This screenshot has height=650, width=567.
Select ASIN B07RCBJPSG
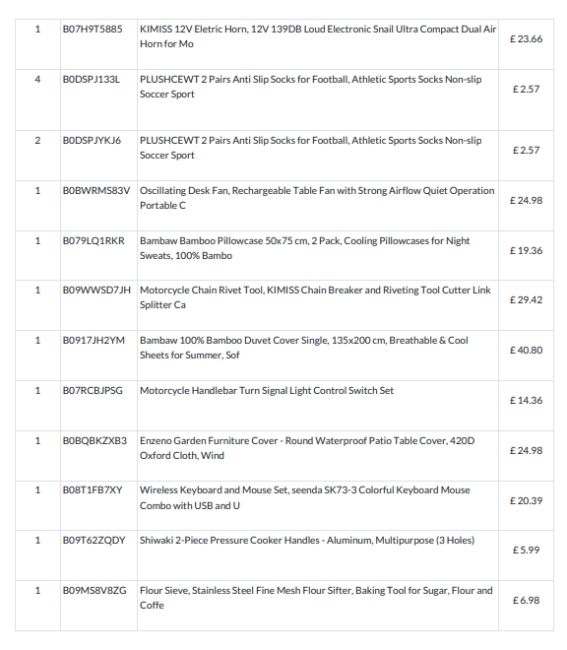pyautogui.click(x=93, y=390)
